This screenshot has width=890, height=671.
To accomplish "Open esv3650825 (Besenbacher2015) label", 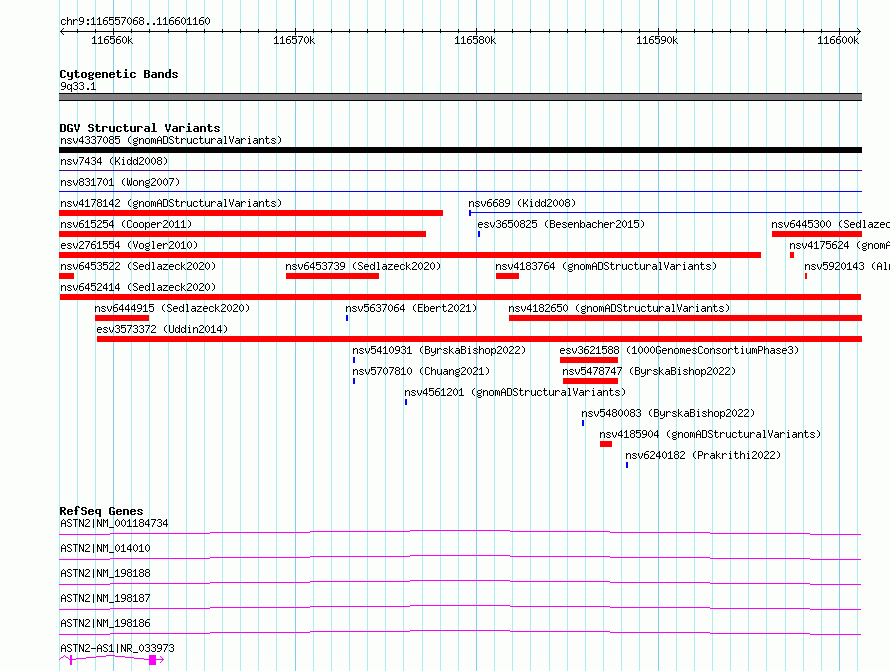I will pos(561,224).
